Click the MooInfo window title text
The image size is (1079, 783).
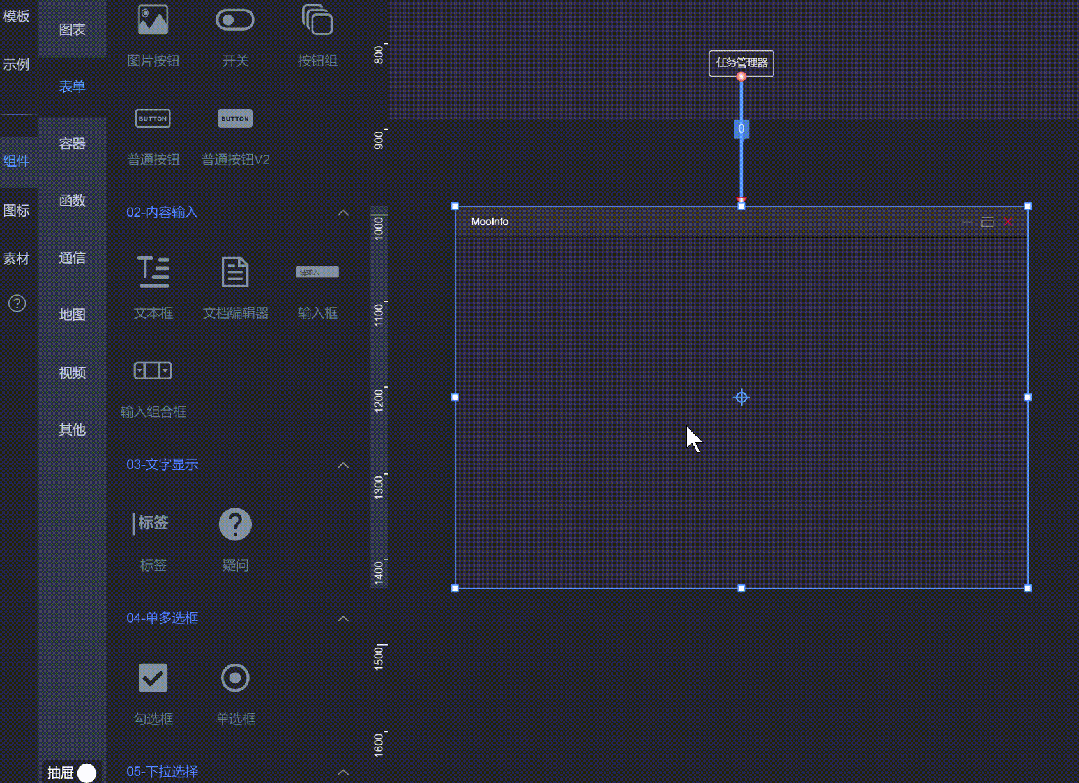click(x=489, y=222)
